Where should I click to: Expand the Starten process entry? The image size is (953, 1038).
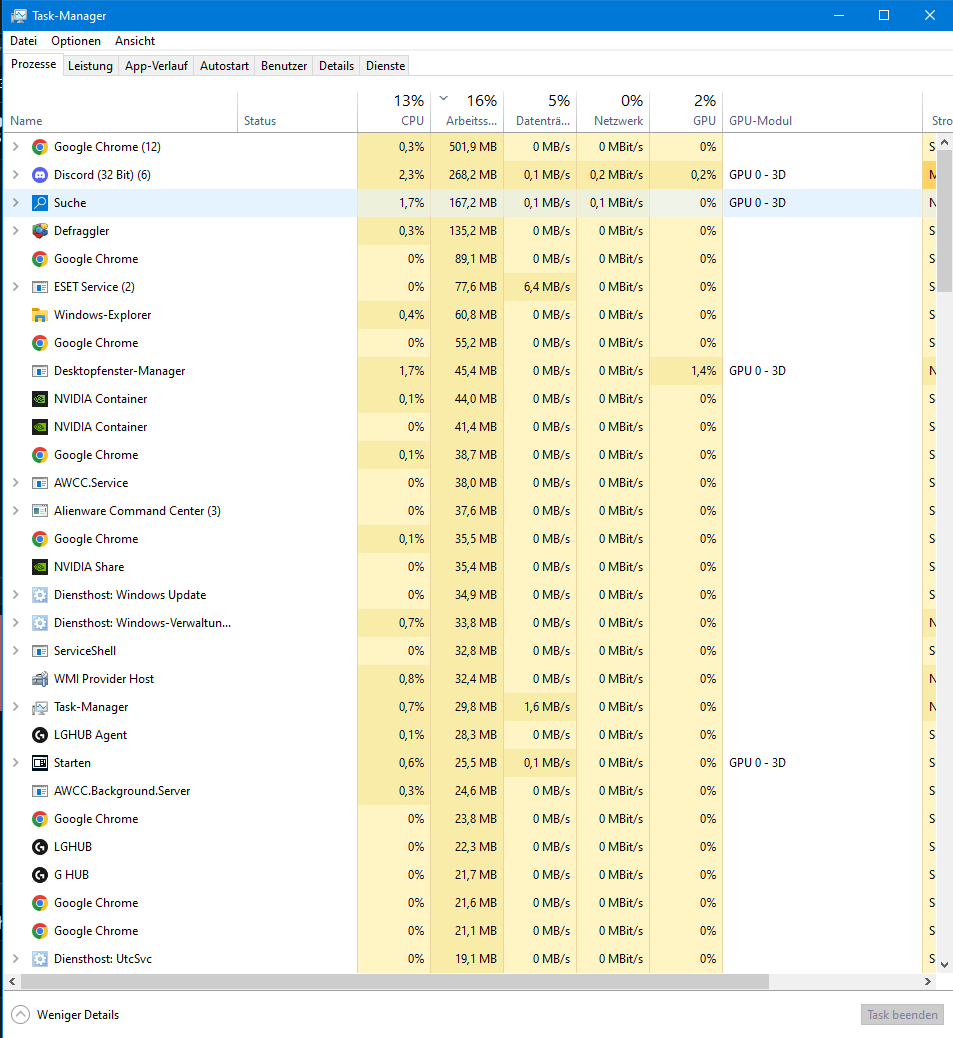point(16,763)
